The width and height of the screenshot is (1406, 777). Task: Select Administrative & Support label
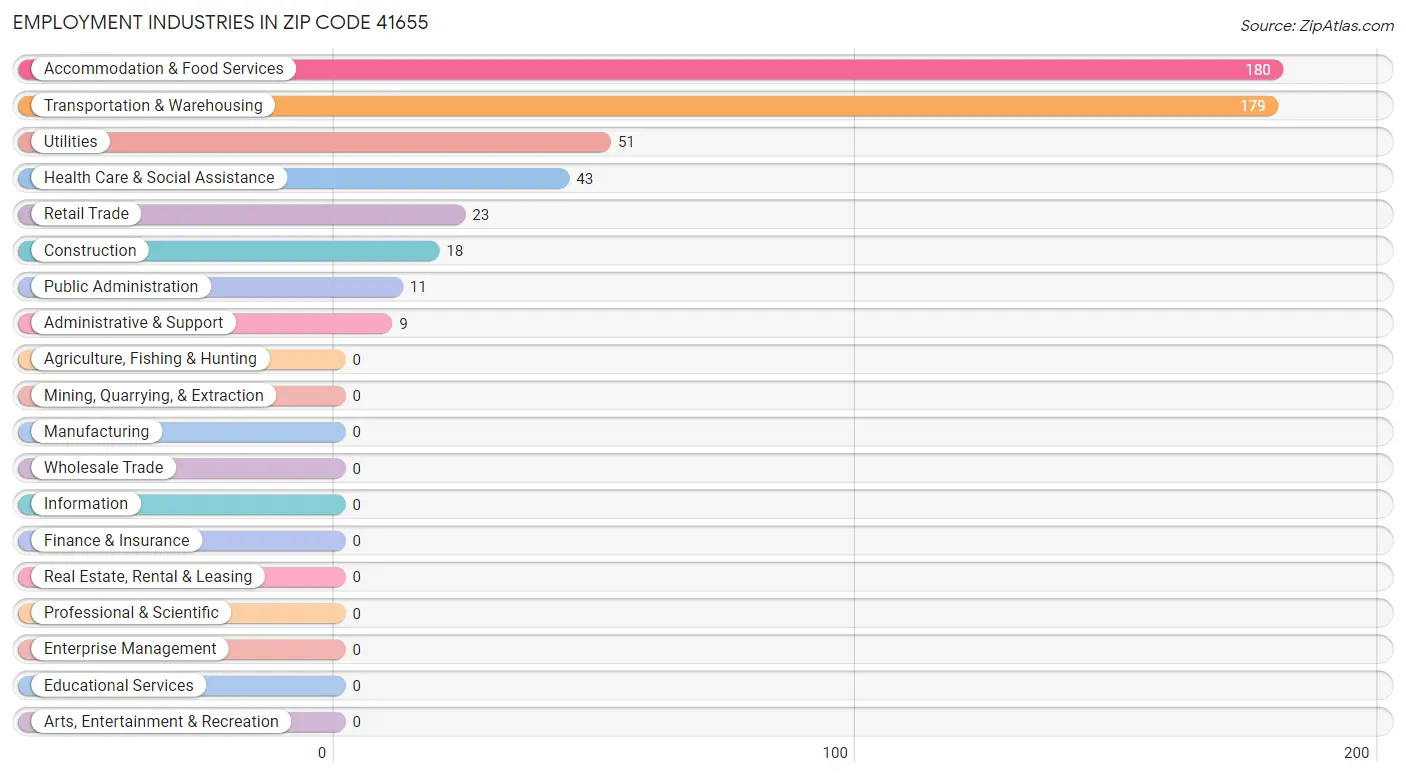(133, 322)
